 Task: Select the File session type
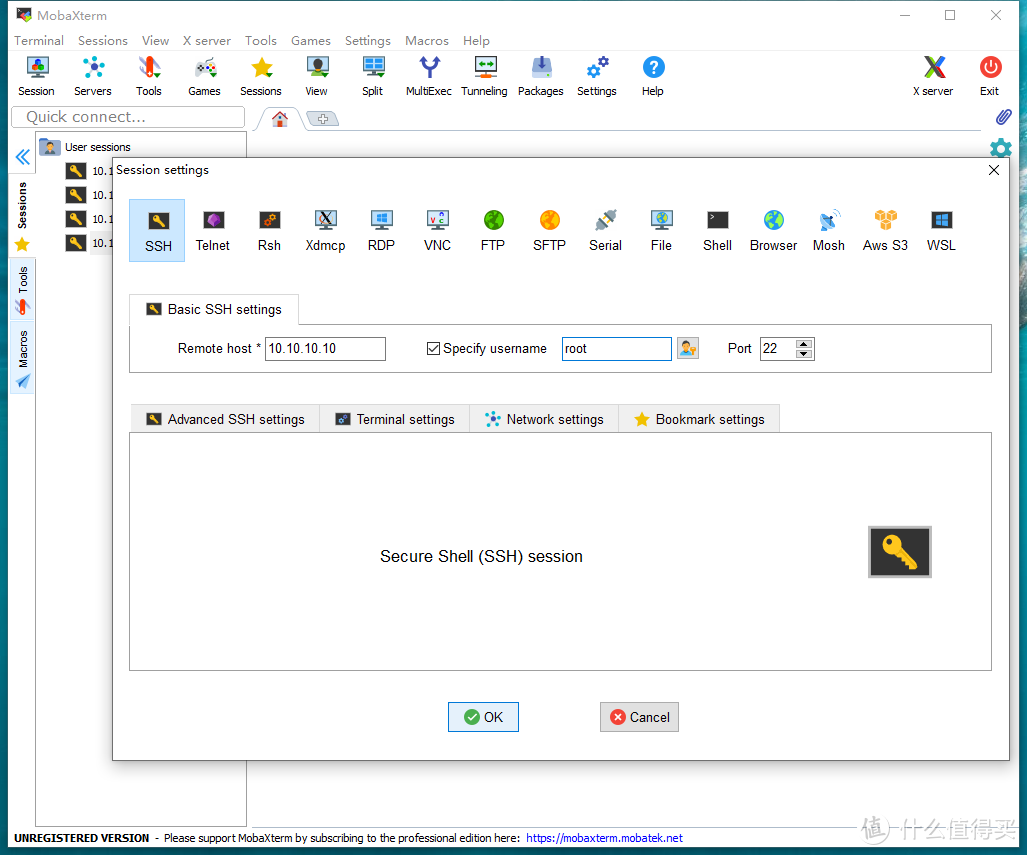click(662, 231)
